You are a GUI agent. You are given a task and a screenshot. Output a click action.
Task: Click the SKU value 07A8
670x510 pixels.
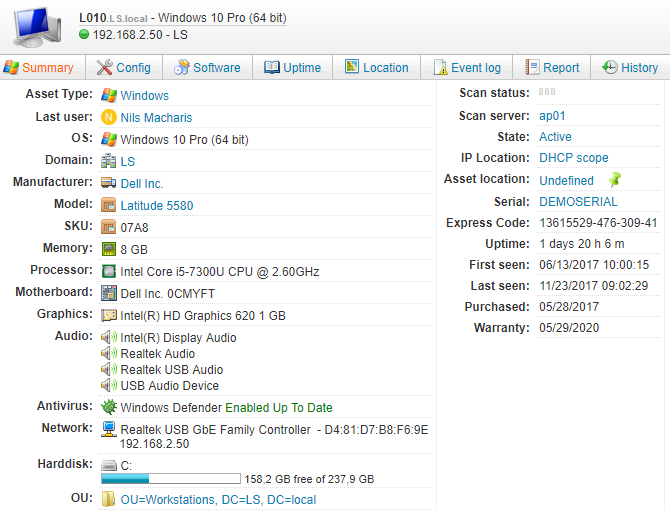pyautogui.click(x=134, y=228)
